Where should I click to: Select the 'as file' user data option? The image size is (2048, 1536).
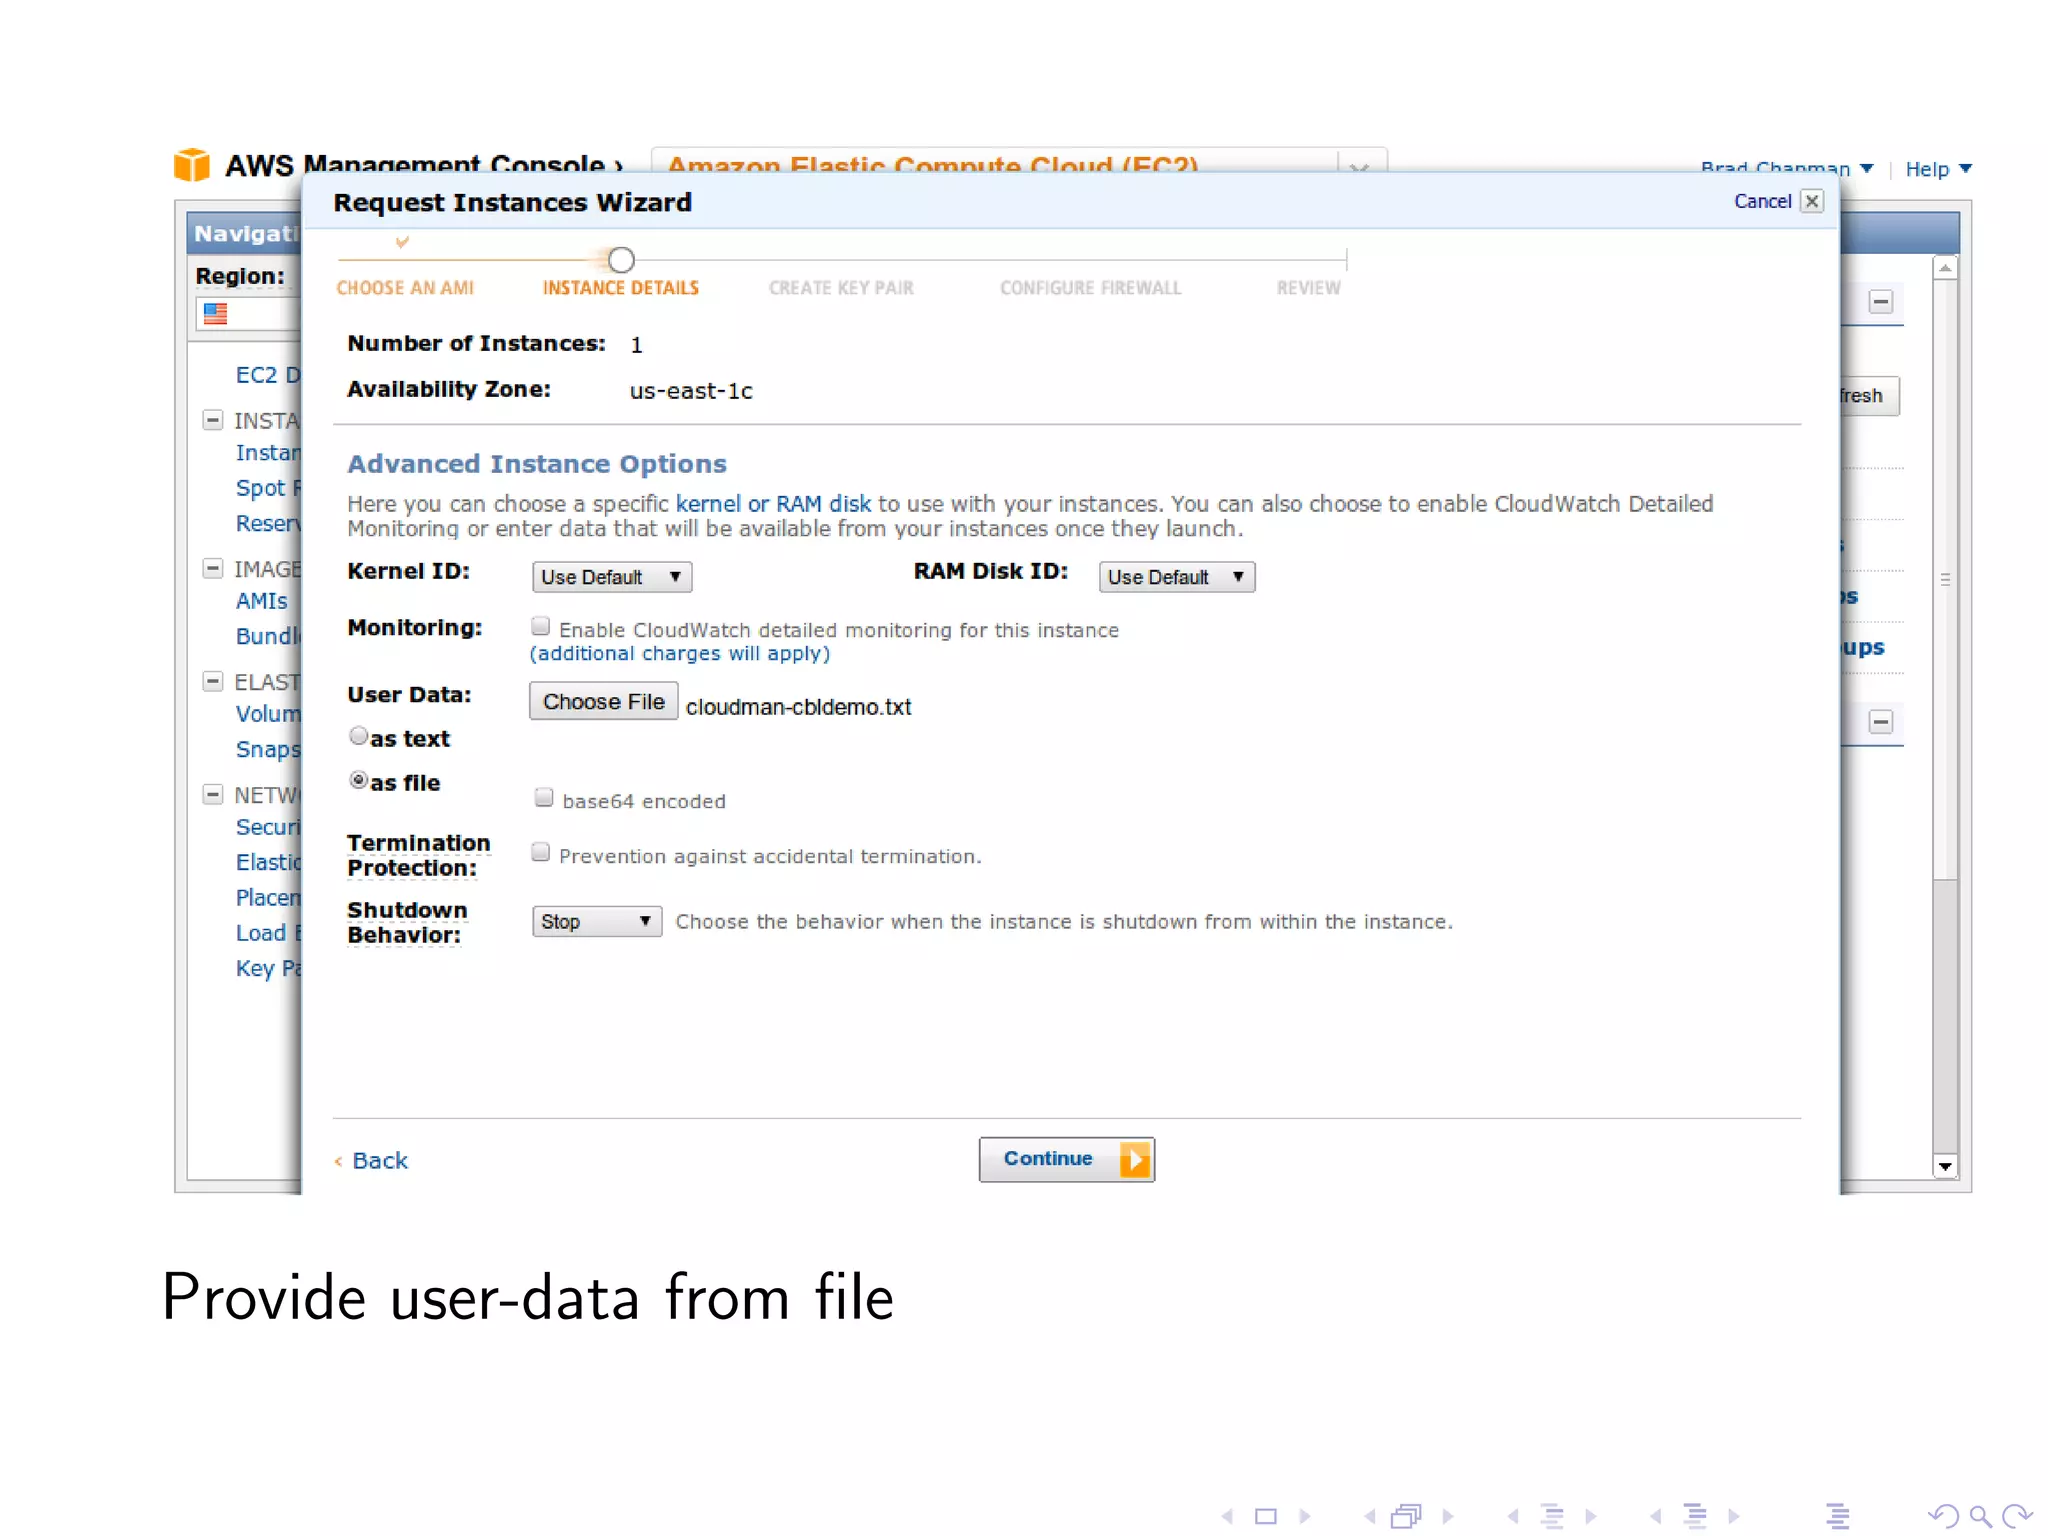[x=358, y=780]
